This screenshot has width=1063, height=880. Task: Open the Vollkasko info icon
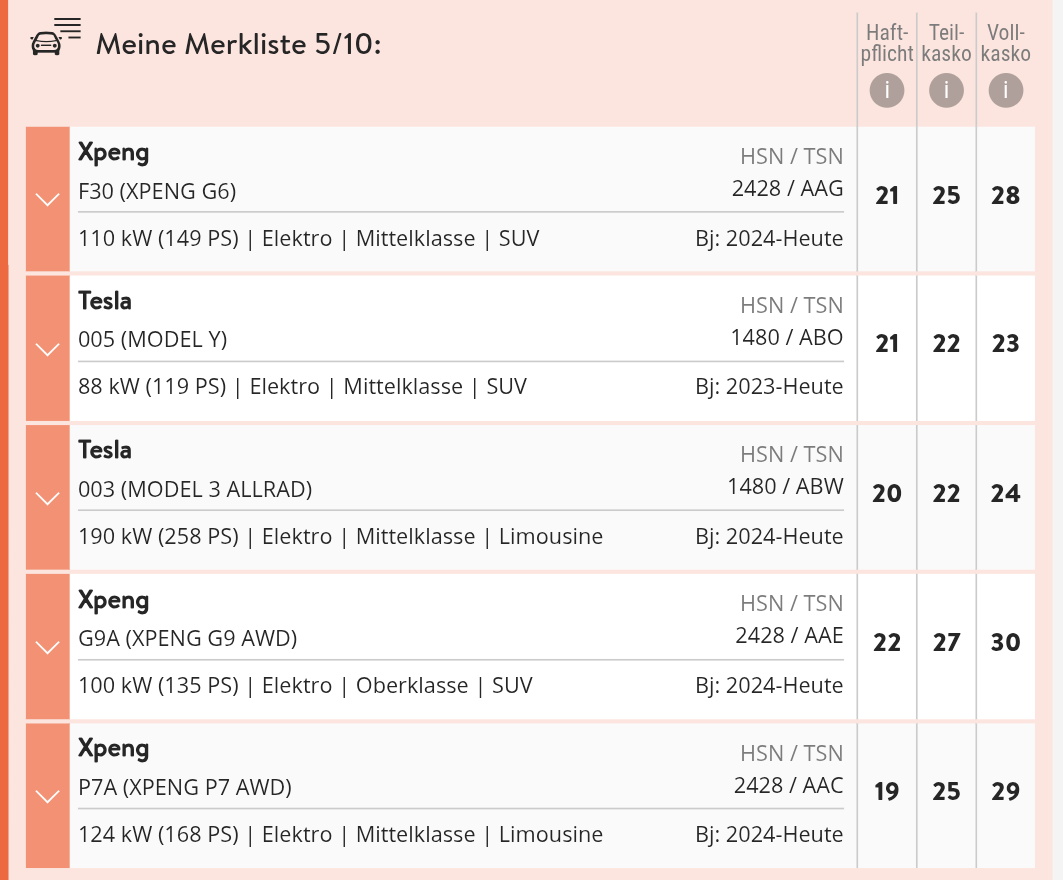[1006, 90]
